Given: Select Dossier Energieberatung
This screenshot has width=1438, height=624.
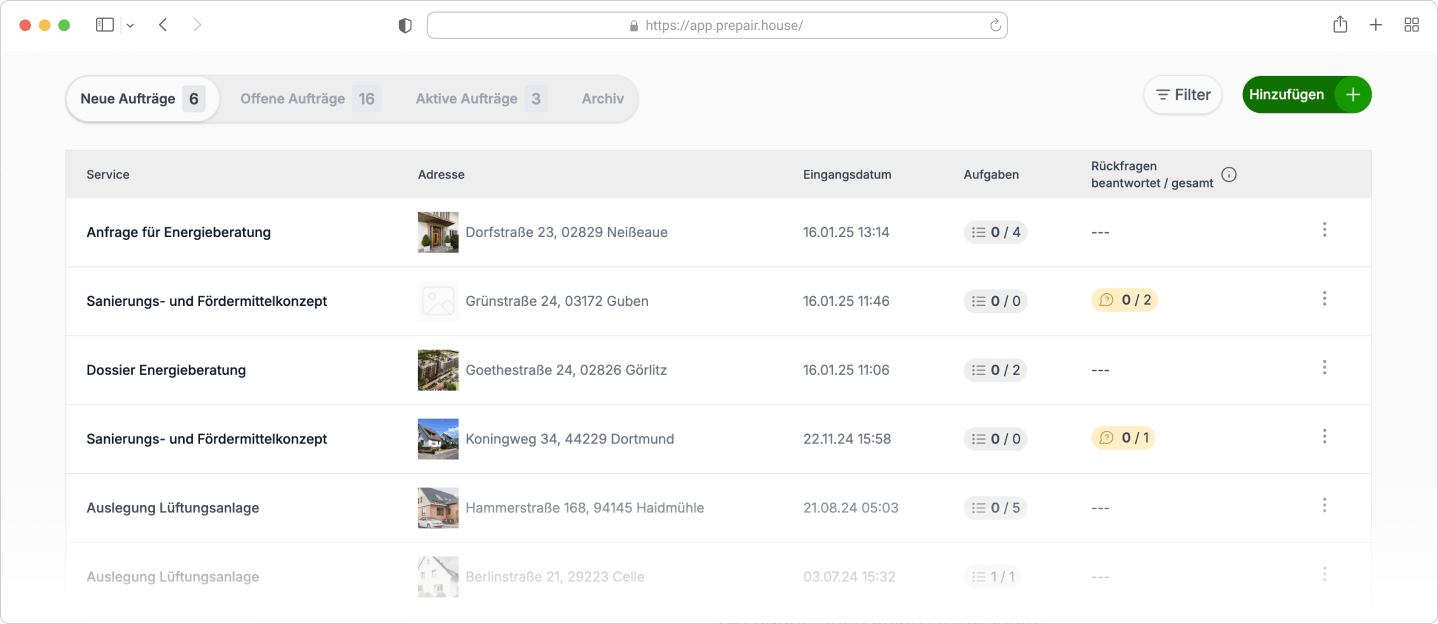Looking at the screenshot, I should (166, 370).
